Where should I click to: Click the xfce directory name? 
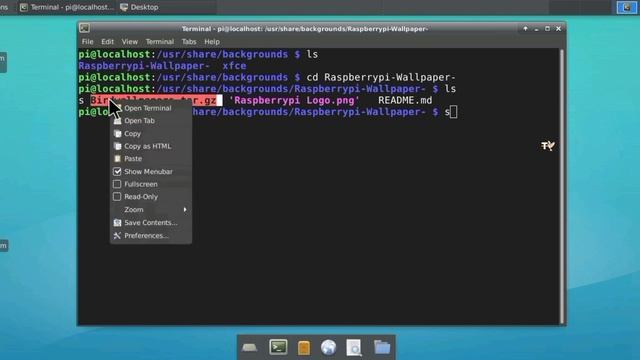[234, 66]
